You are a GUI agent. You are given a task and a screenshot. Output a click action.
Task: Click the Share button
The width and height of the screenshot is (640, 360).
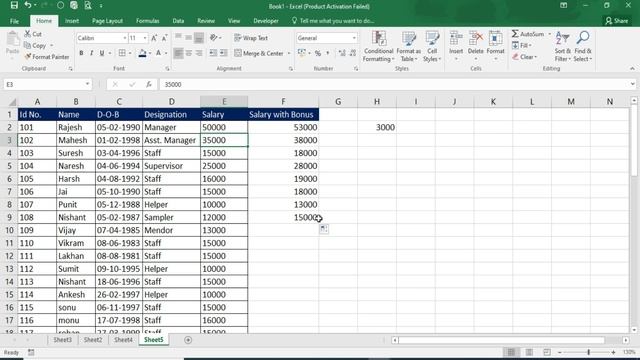617,21
